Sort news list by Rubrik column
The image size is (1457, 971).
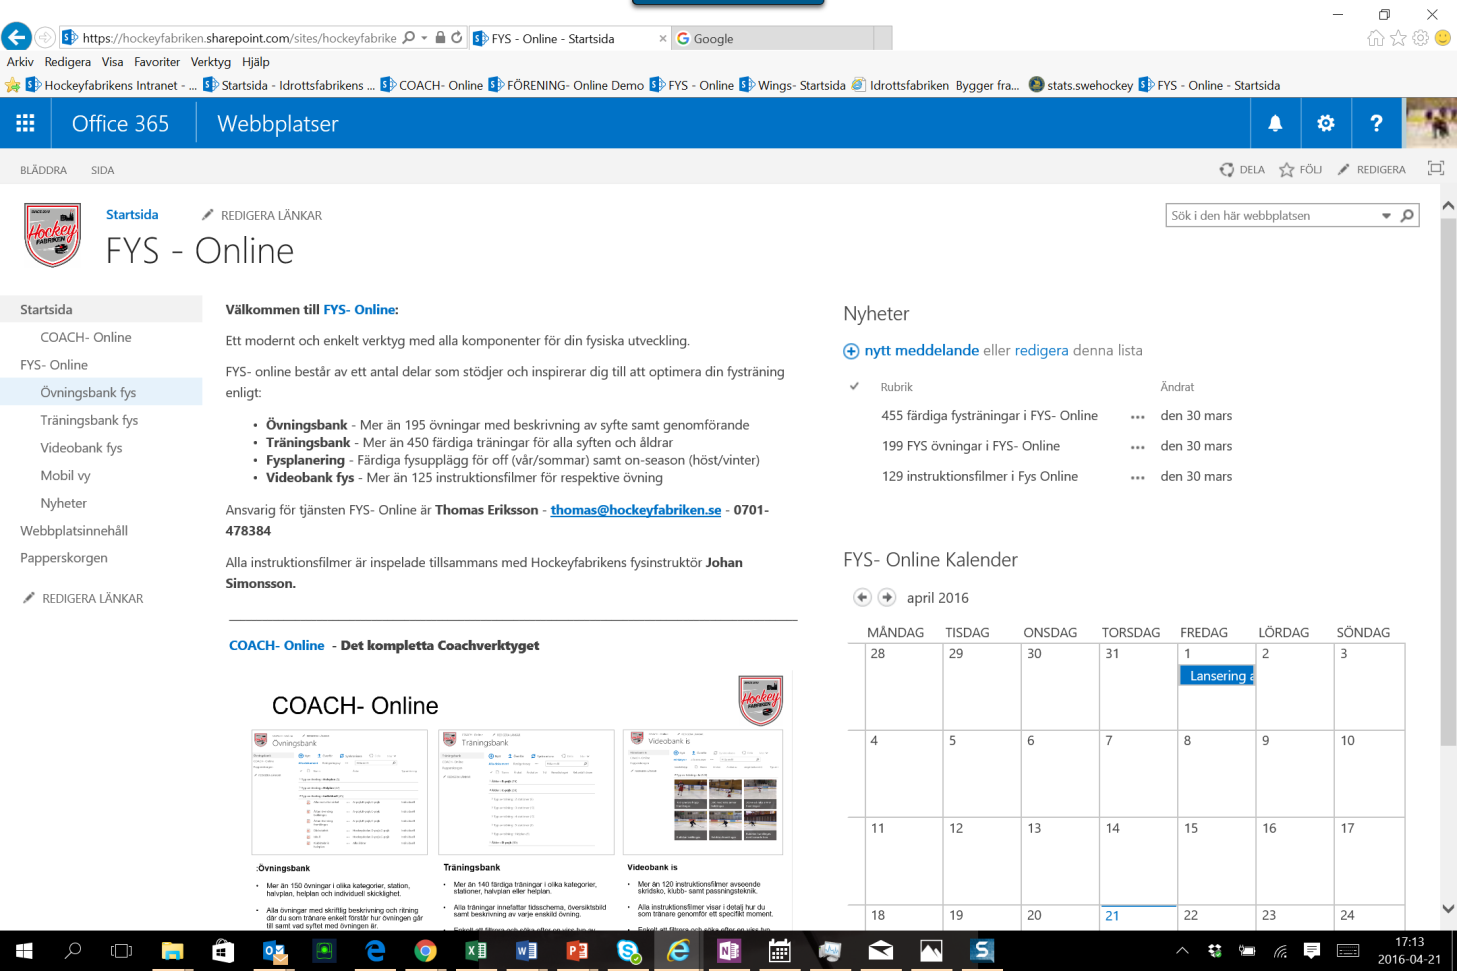(x=896, y=387)
